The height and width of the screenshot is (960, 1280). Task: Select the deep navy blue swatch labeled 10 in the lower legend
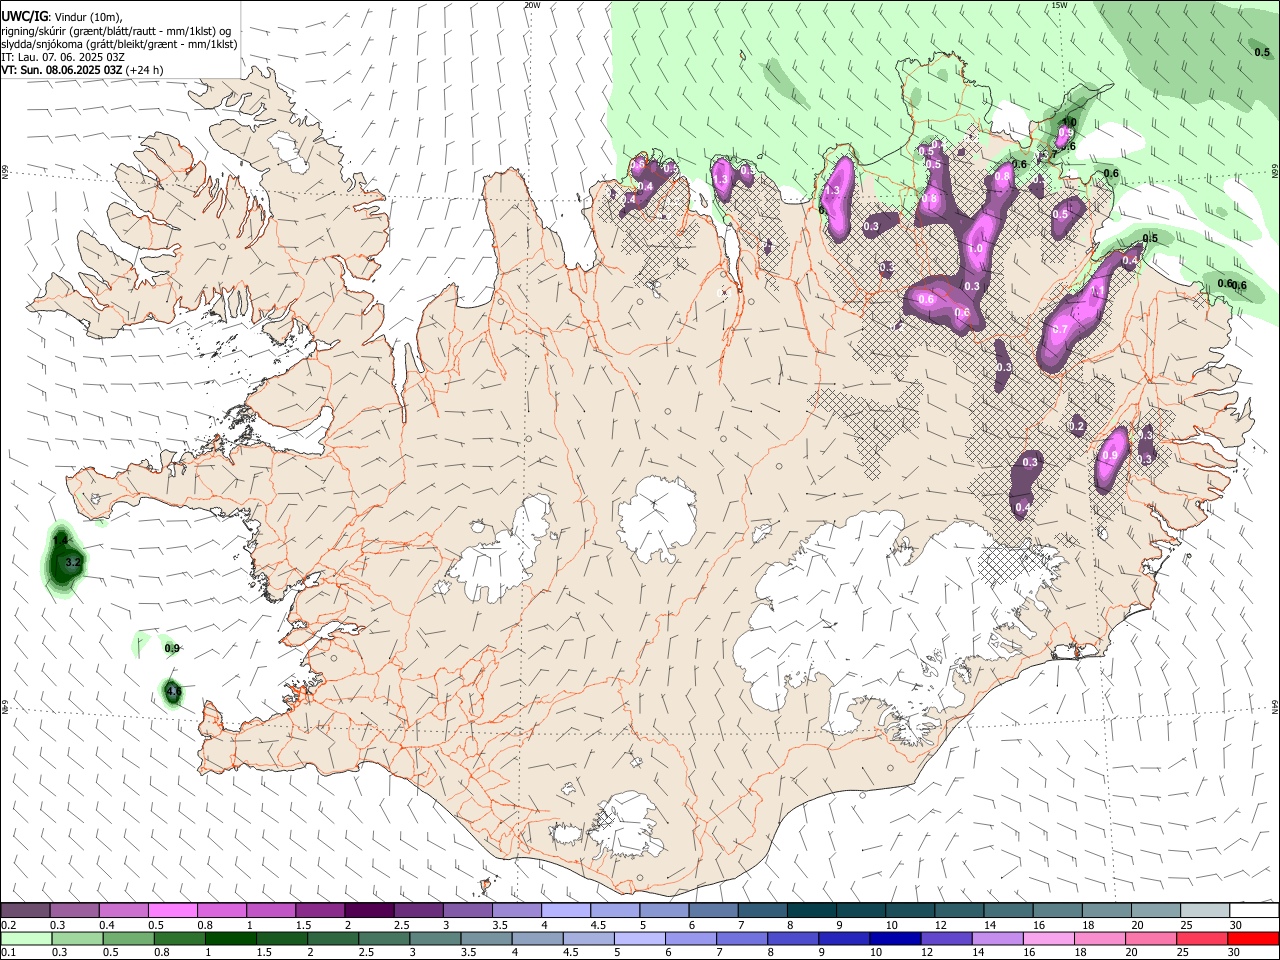(x=895, y=938)
